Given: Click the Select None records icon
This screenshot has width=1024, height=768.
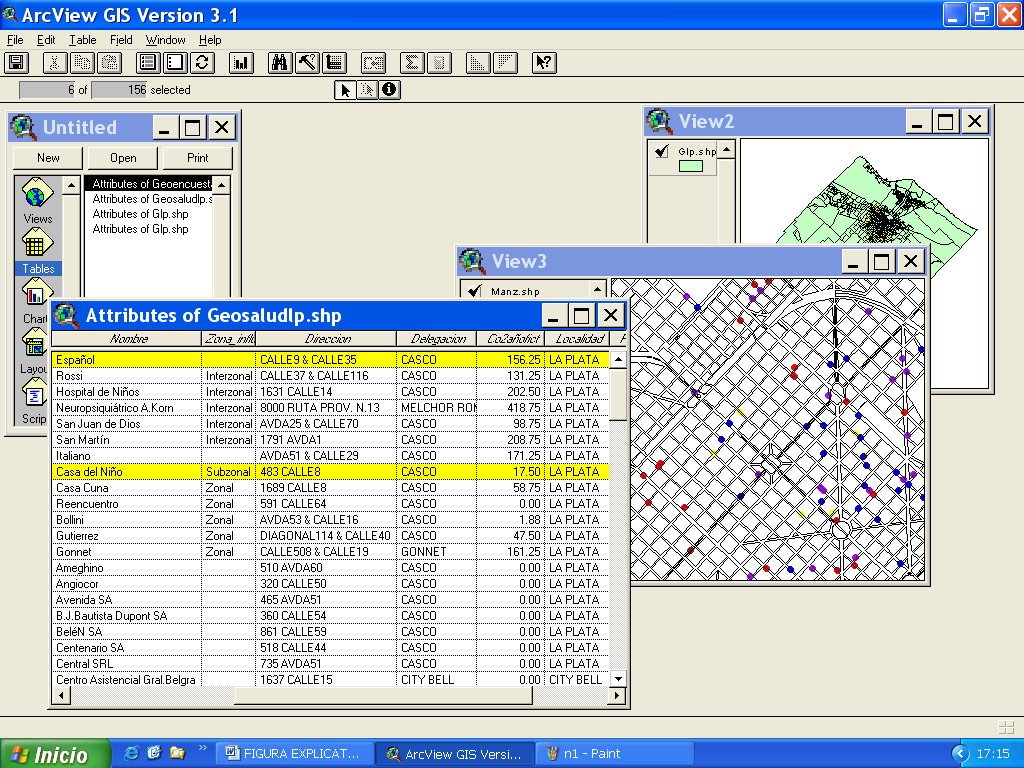Looking at the screenshot, I should pyautogui.click(x=175, y=63).
